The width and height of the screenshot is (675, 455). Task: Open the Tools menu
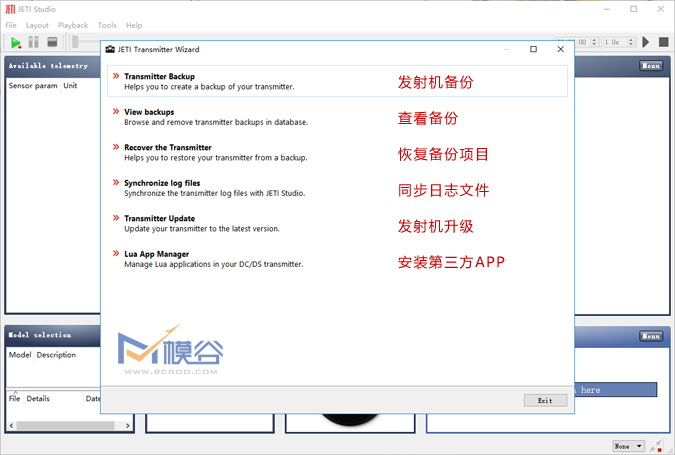(x=107, y=25)
